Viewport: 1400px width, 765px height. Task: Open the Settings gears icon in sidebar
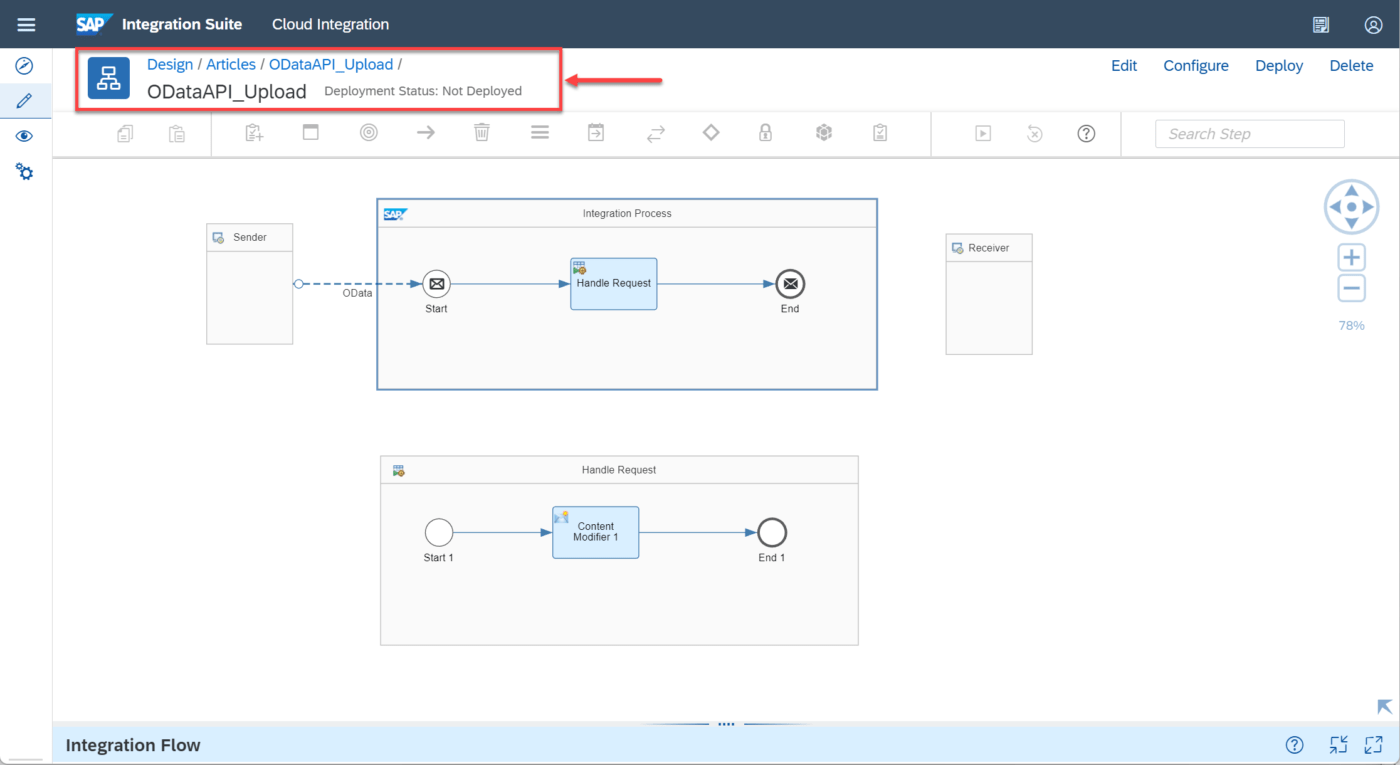pos(25,171)
